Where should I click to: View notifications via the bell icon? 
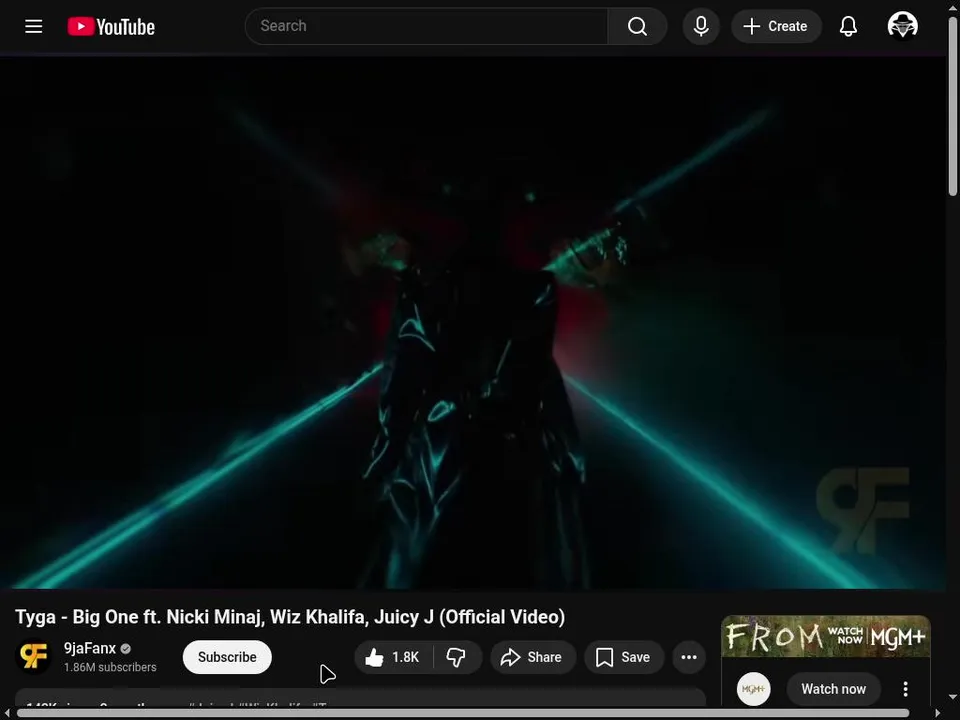point(848,26)
